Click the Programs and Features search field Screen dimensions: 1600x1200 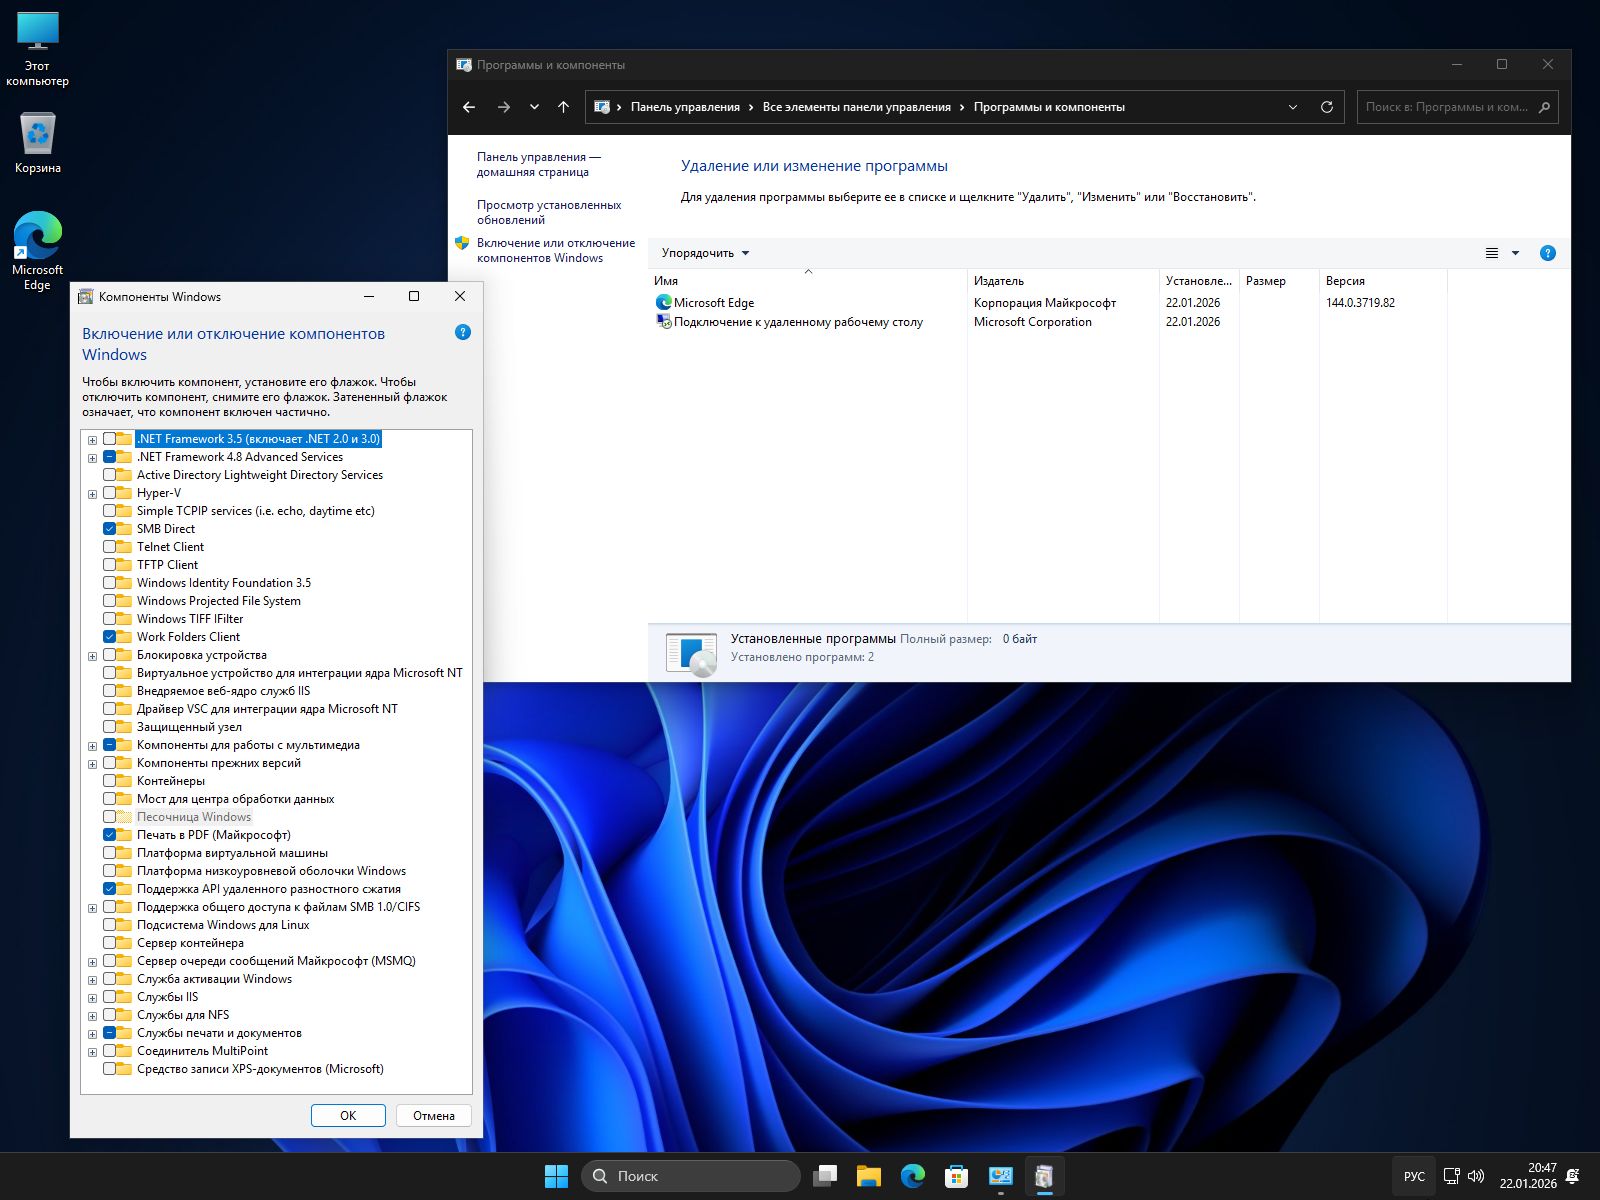click(1446, 107)
